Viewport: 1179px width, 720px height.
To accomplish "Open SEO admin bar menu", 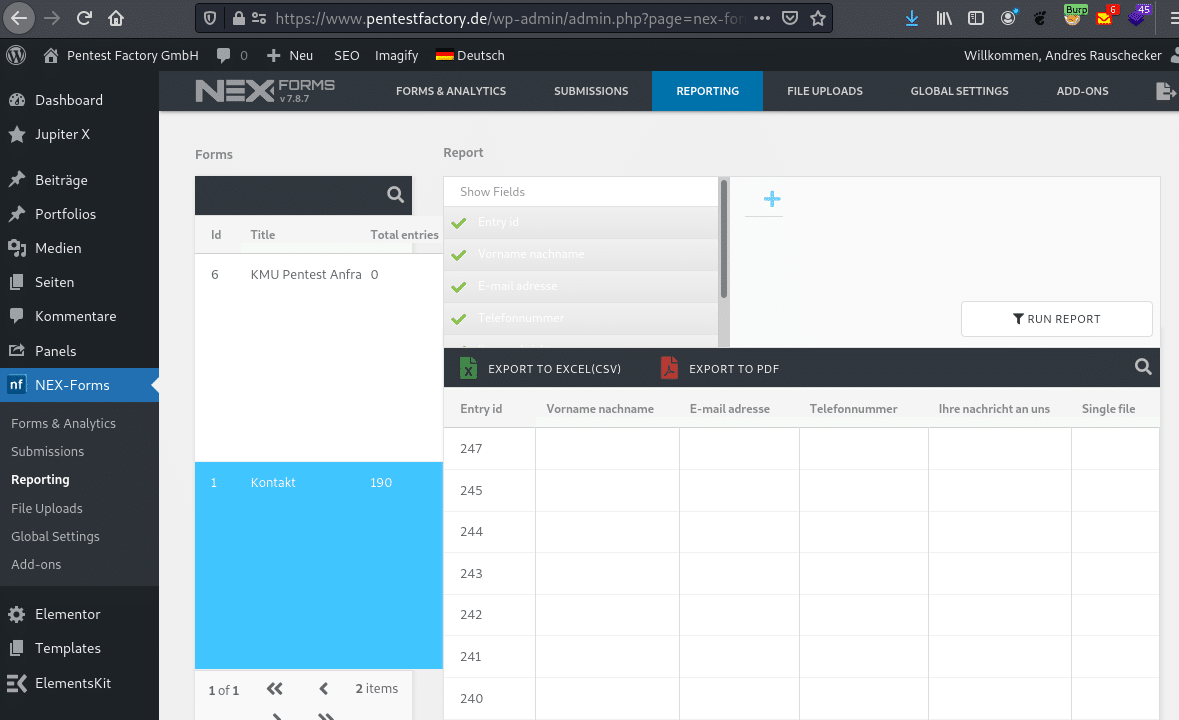I will [347, 56].
